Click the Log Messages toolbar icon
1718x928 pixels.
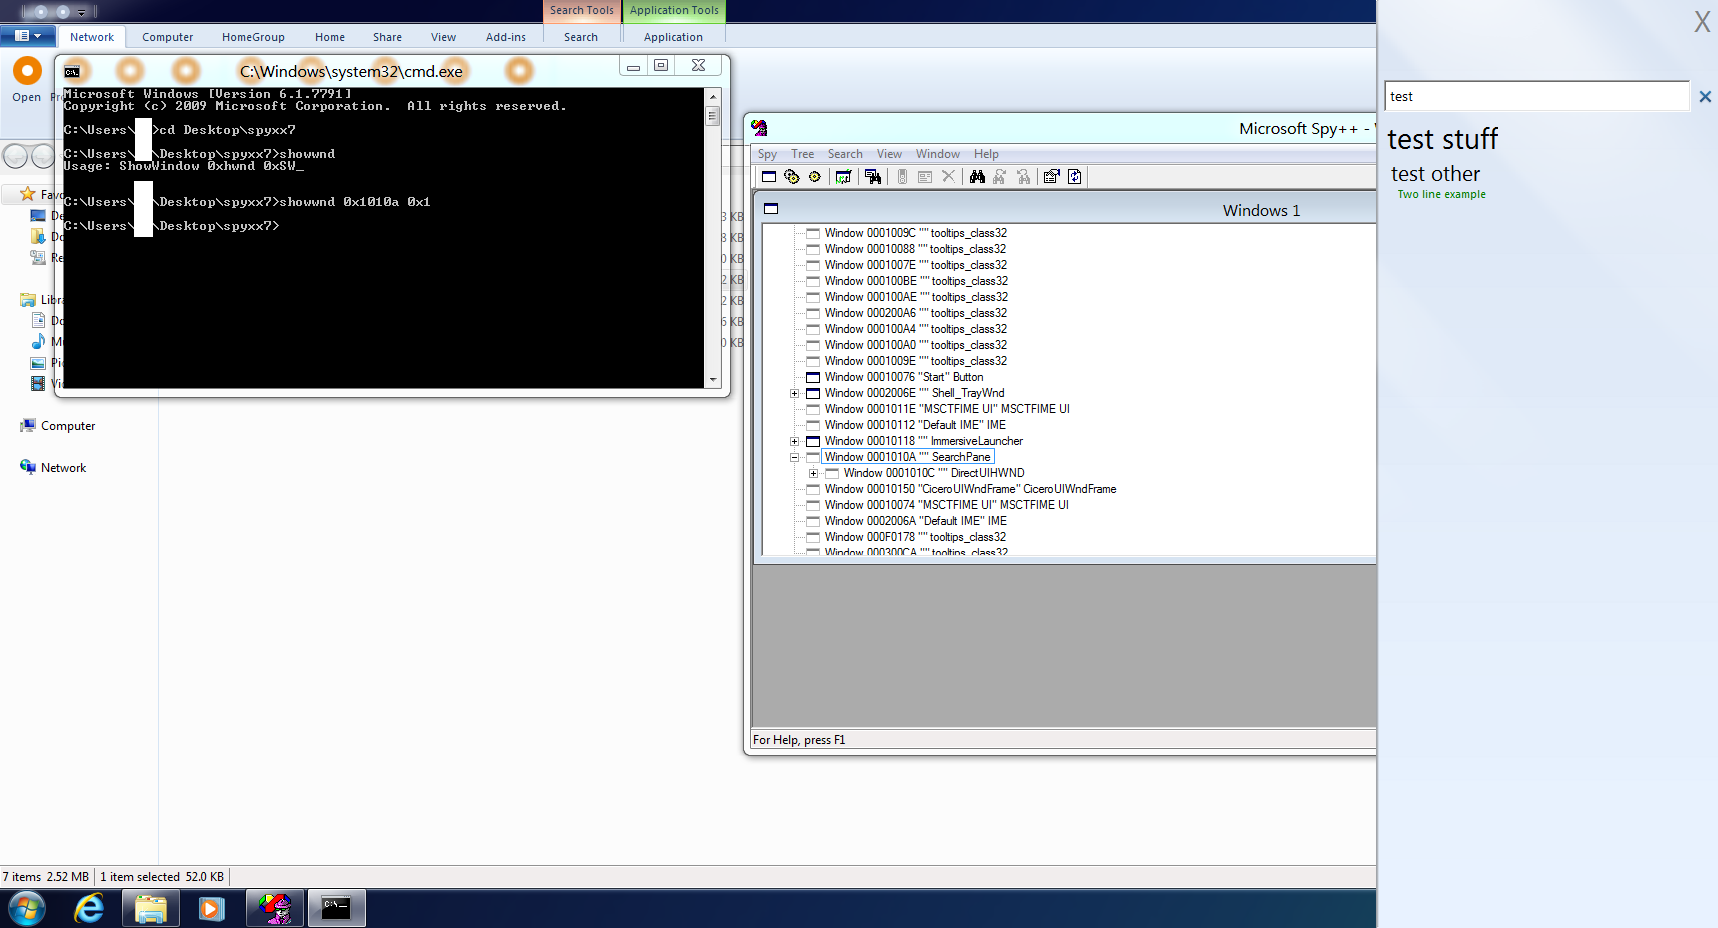(x=843, y=177)
